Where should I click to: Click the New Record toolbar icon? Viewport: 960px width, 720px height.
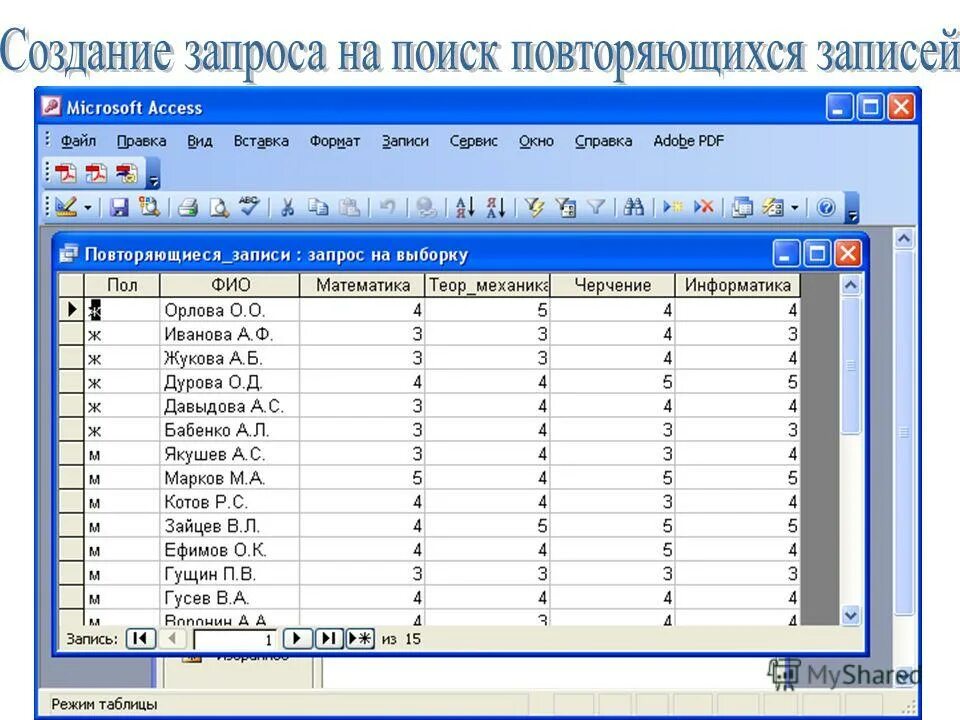[x=672, y=208]
